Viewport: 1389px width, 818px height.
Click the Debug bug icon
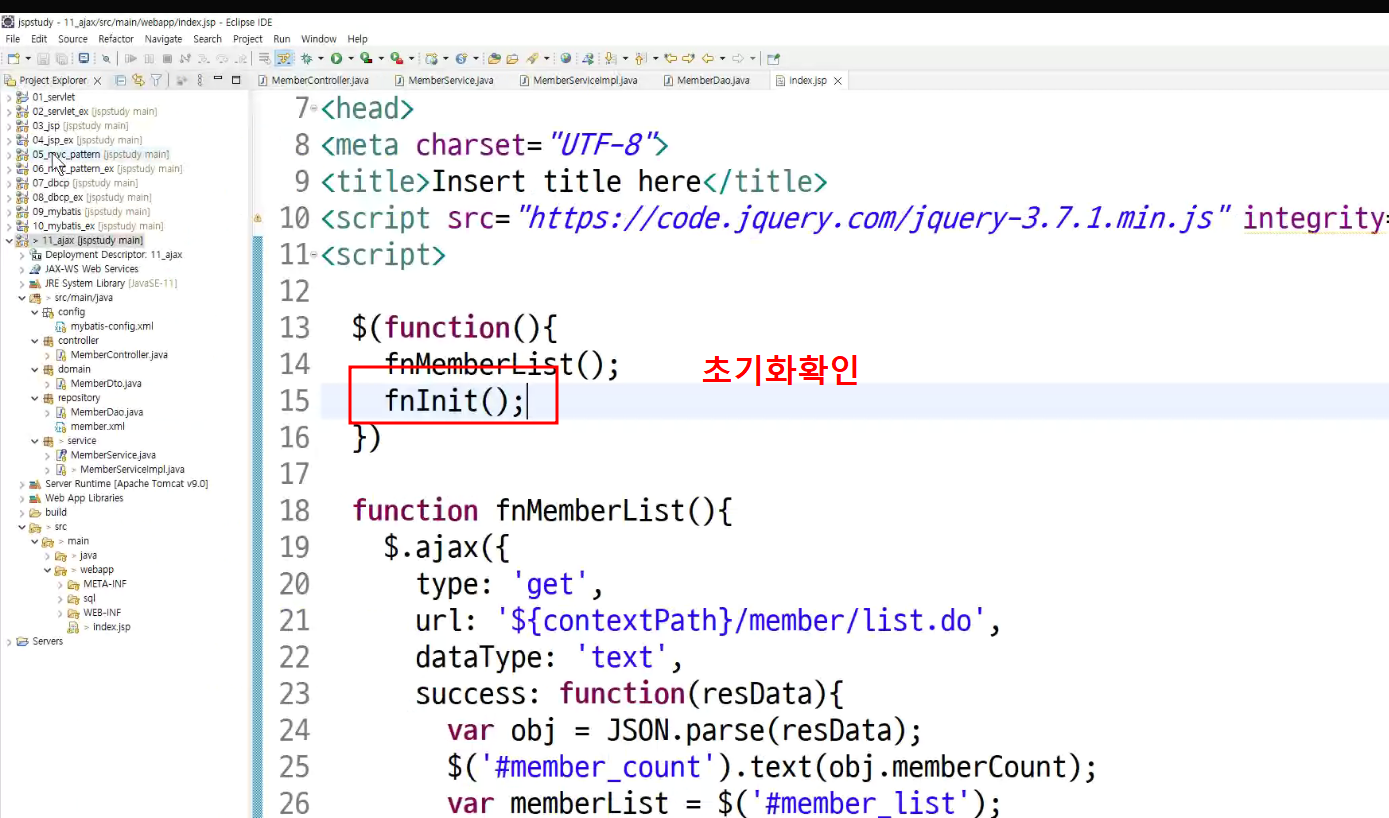click(306, 58)
